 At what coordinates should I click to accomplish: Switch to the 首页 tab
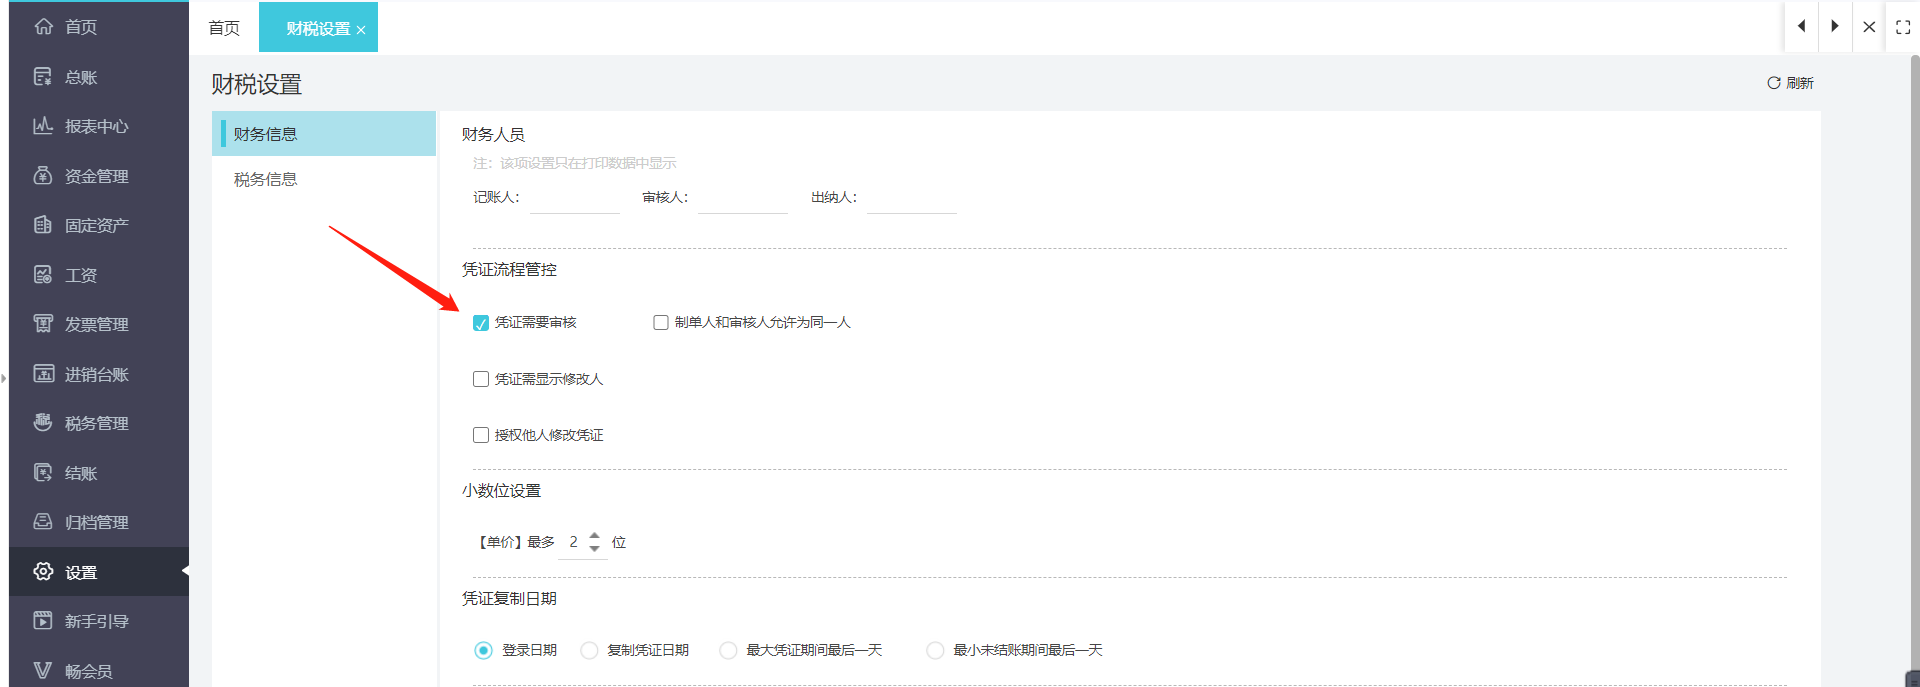224,28
